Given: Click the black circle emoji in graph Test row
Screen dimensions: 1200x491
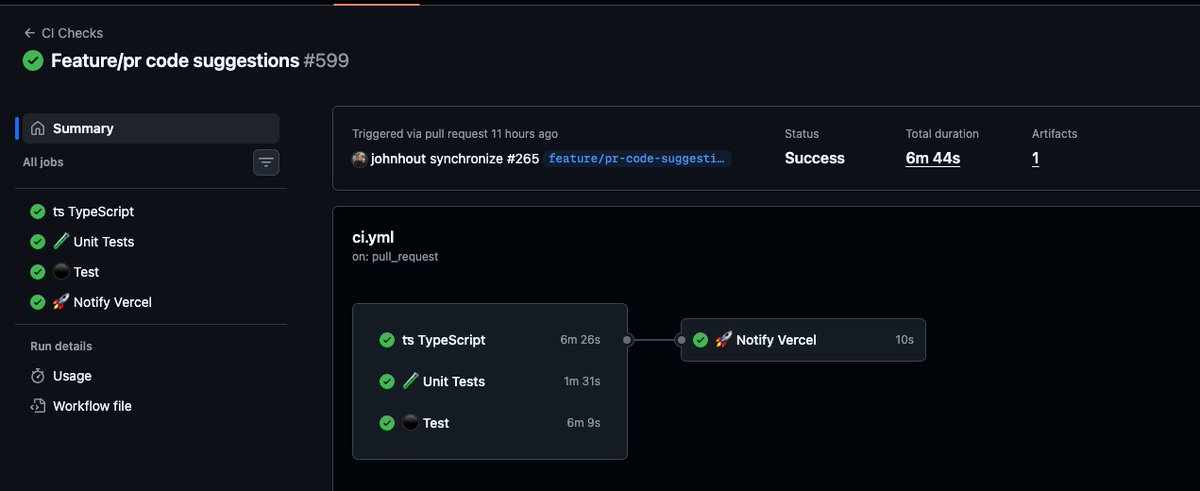Looking at the screenshot, I should pyautogui.click(x=410, y=423).
